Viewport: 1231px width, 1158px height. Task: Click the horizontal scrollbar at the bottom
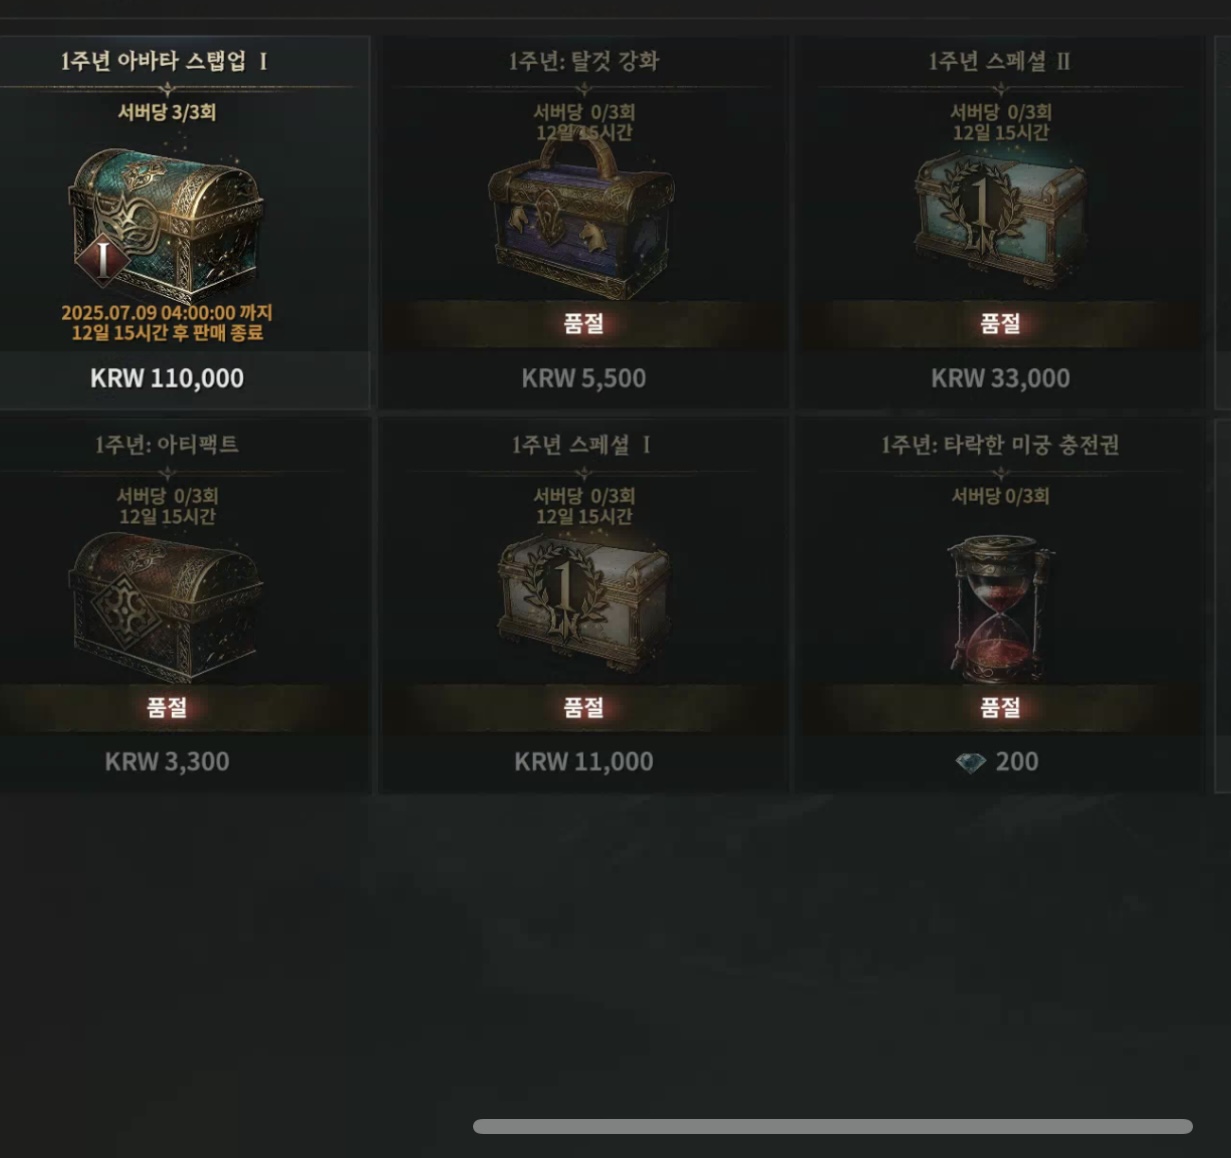(x=832, y=1126)
